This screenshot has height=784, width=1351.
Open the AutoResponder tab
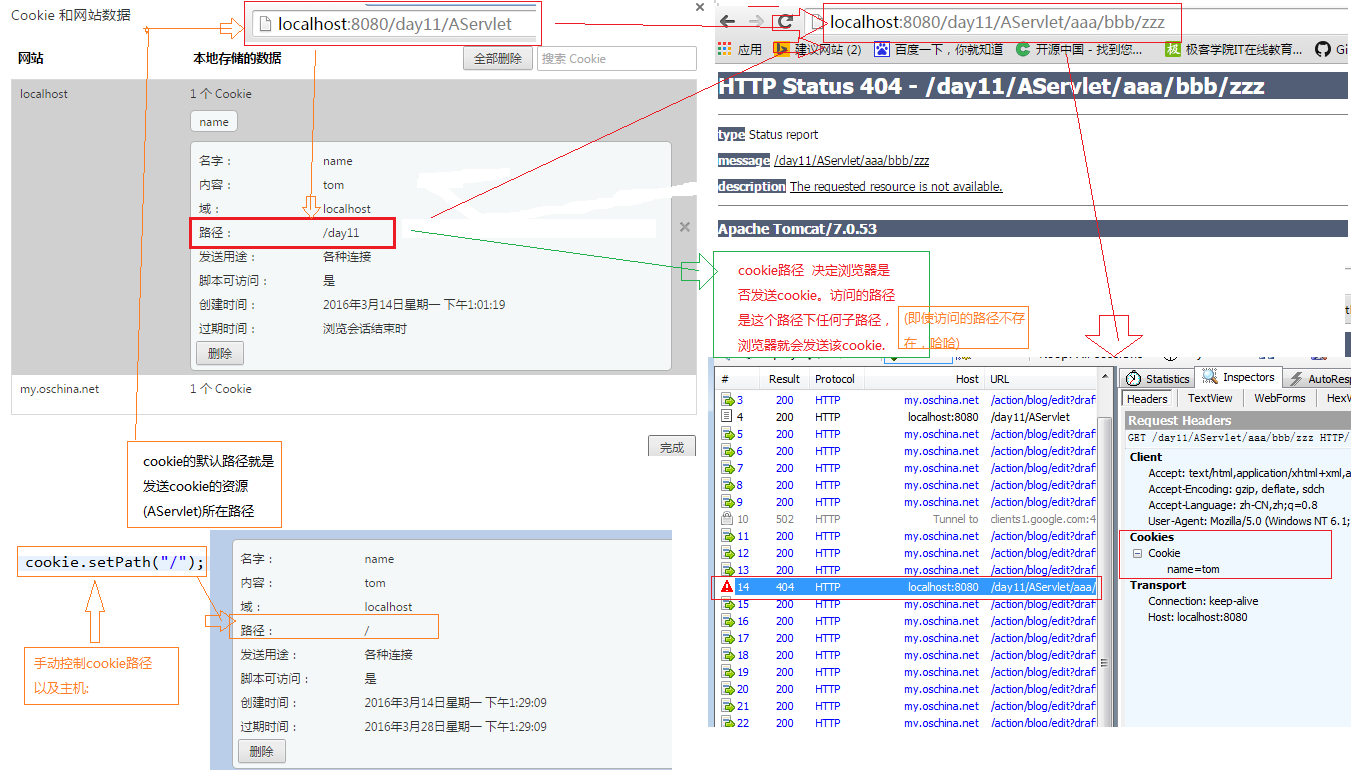click(x=1317, y=379)
